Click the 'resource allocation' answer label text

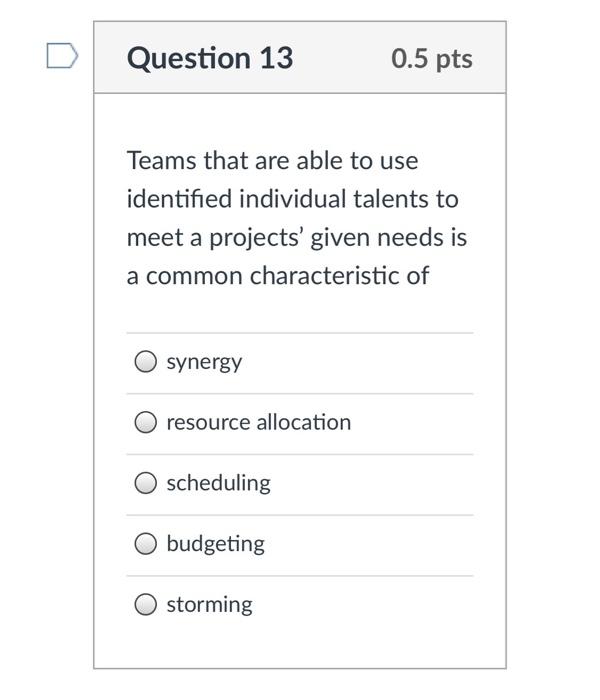click(258, 422)
